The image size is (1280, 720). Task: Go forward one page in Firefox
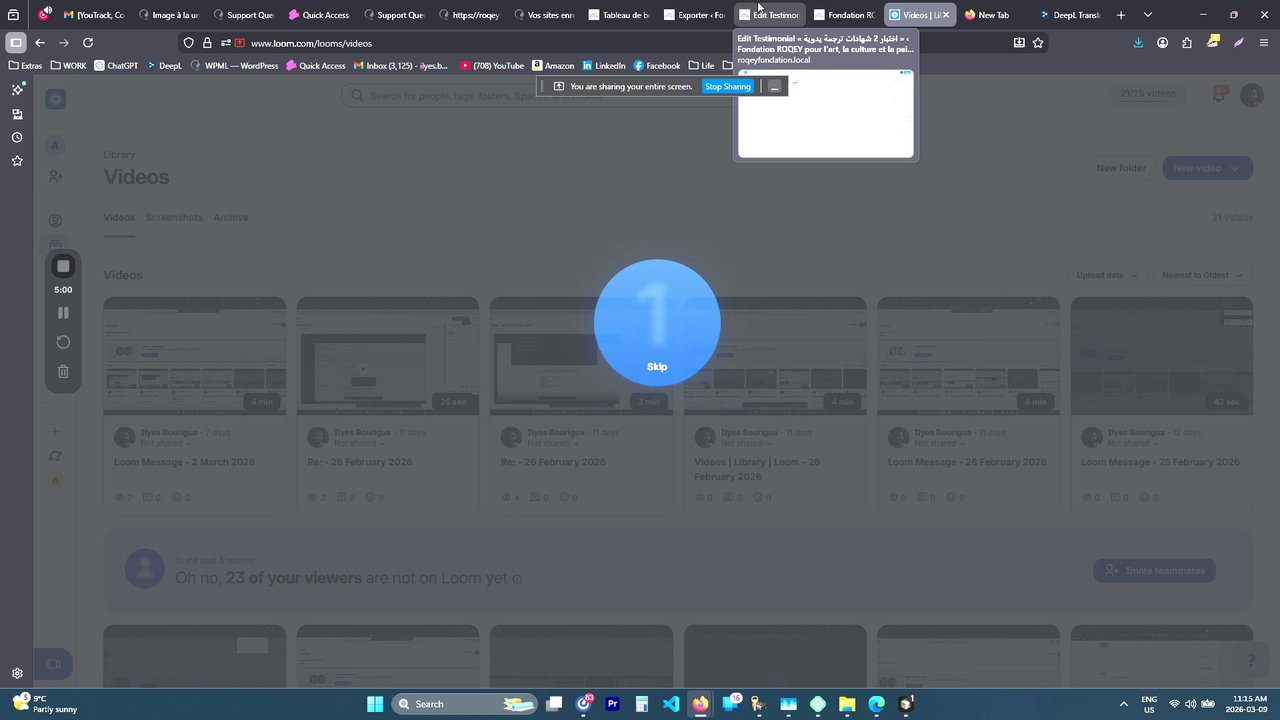pos(64,43)
